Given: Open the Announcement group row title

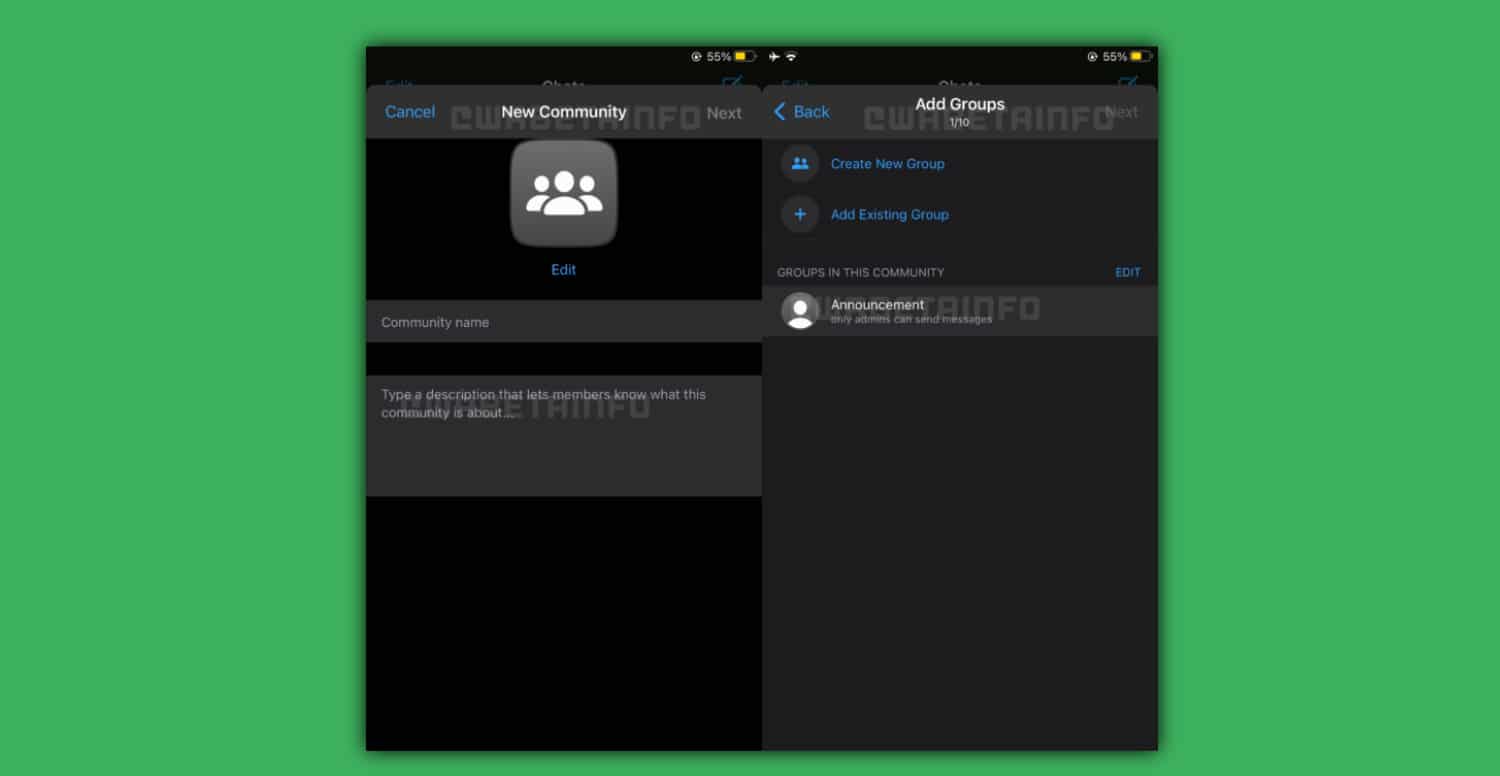Looking at the screenshot, I should click(x=877, y=304).
